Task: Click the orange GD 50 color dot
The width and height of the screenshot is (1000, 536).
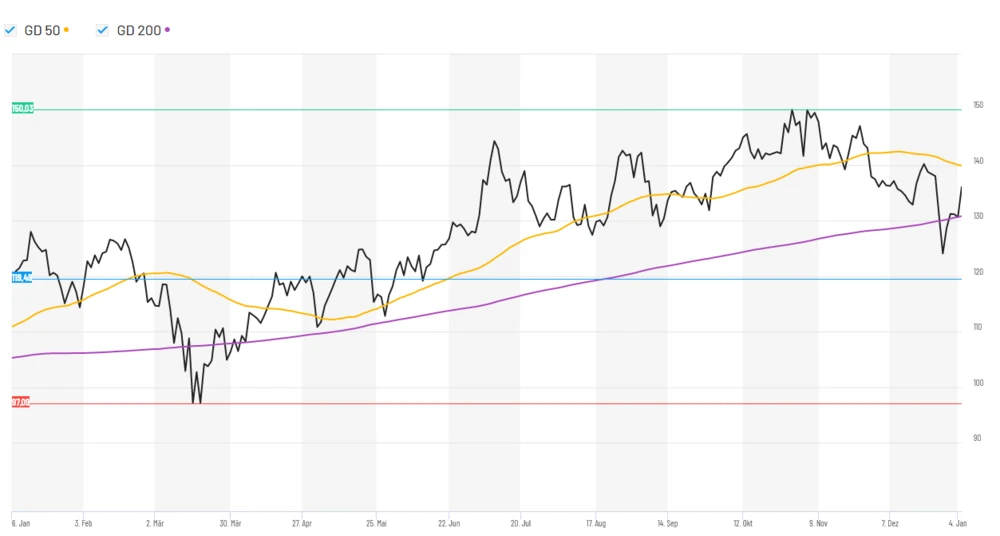Action: [67, 30]
